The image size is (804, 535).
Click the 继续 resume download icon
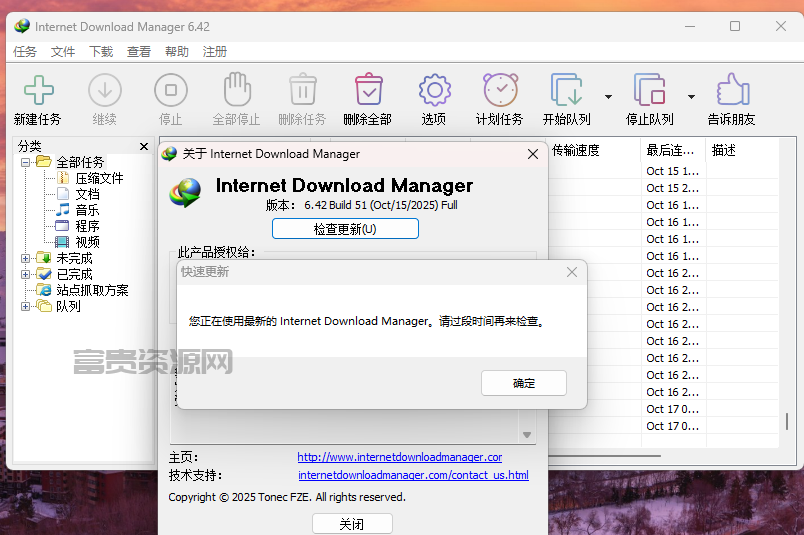coord(105,90)
